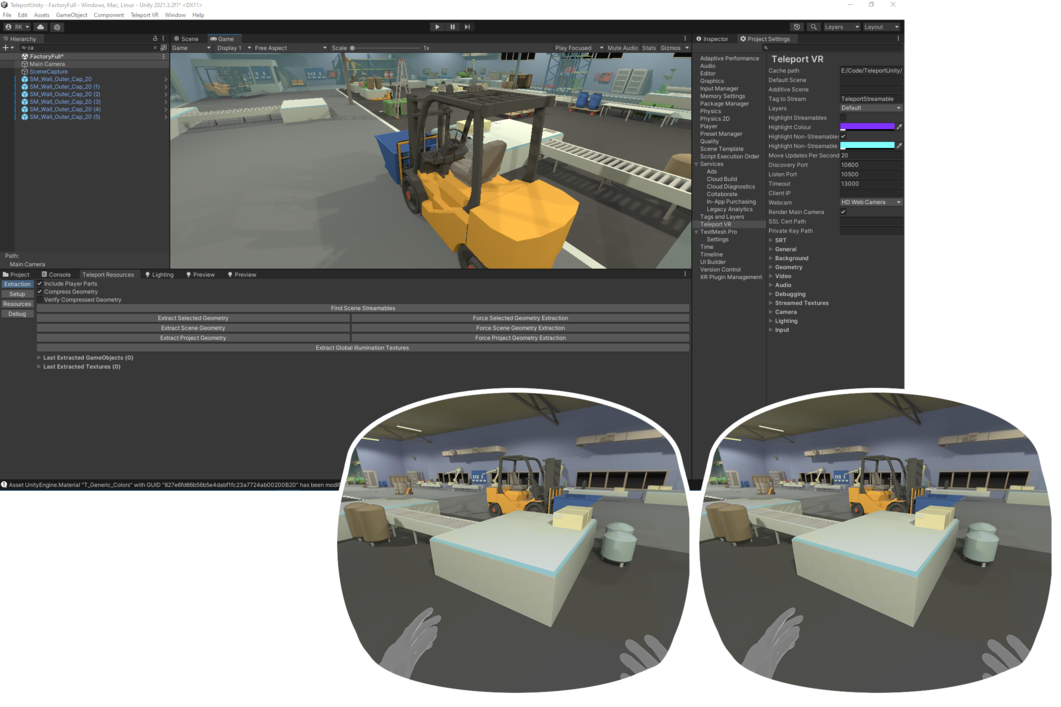
Task: Open the GameObject menu
Action: [x=71, y=15]
